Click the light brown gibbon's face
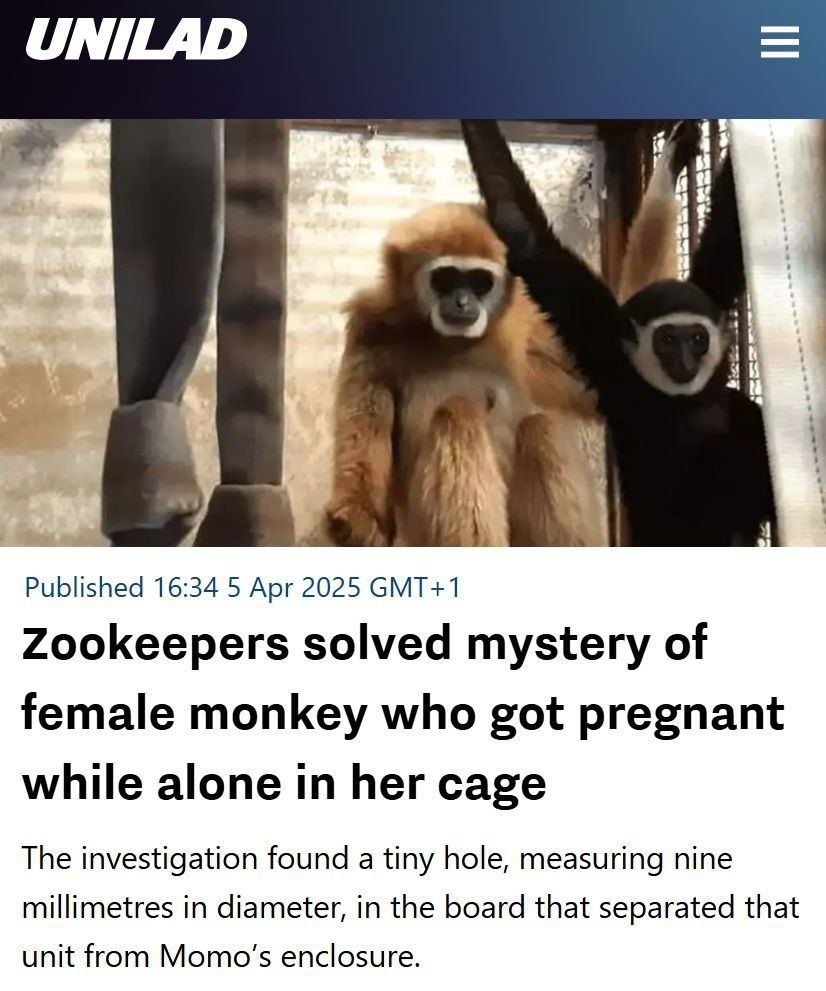826x991 pixels. (x=460, y=296)
